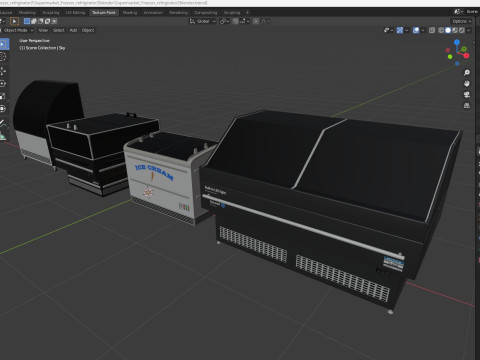Screen dimensions: 480x360
Task: Select the Transform tool
Action: pos(3,109)
